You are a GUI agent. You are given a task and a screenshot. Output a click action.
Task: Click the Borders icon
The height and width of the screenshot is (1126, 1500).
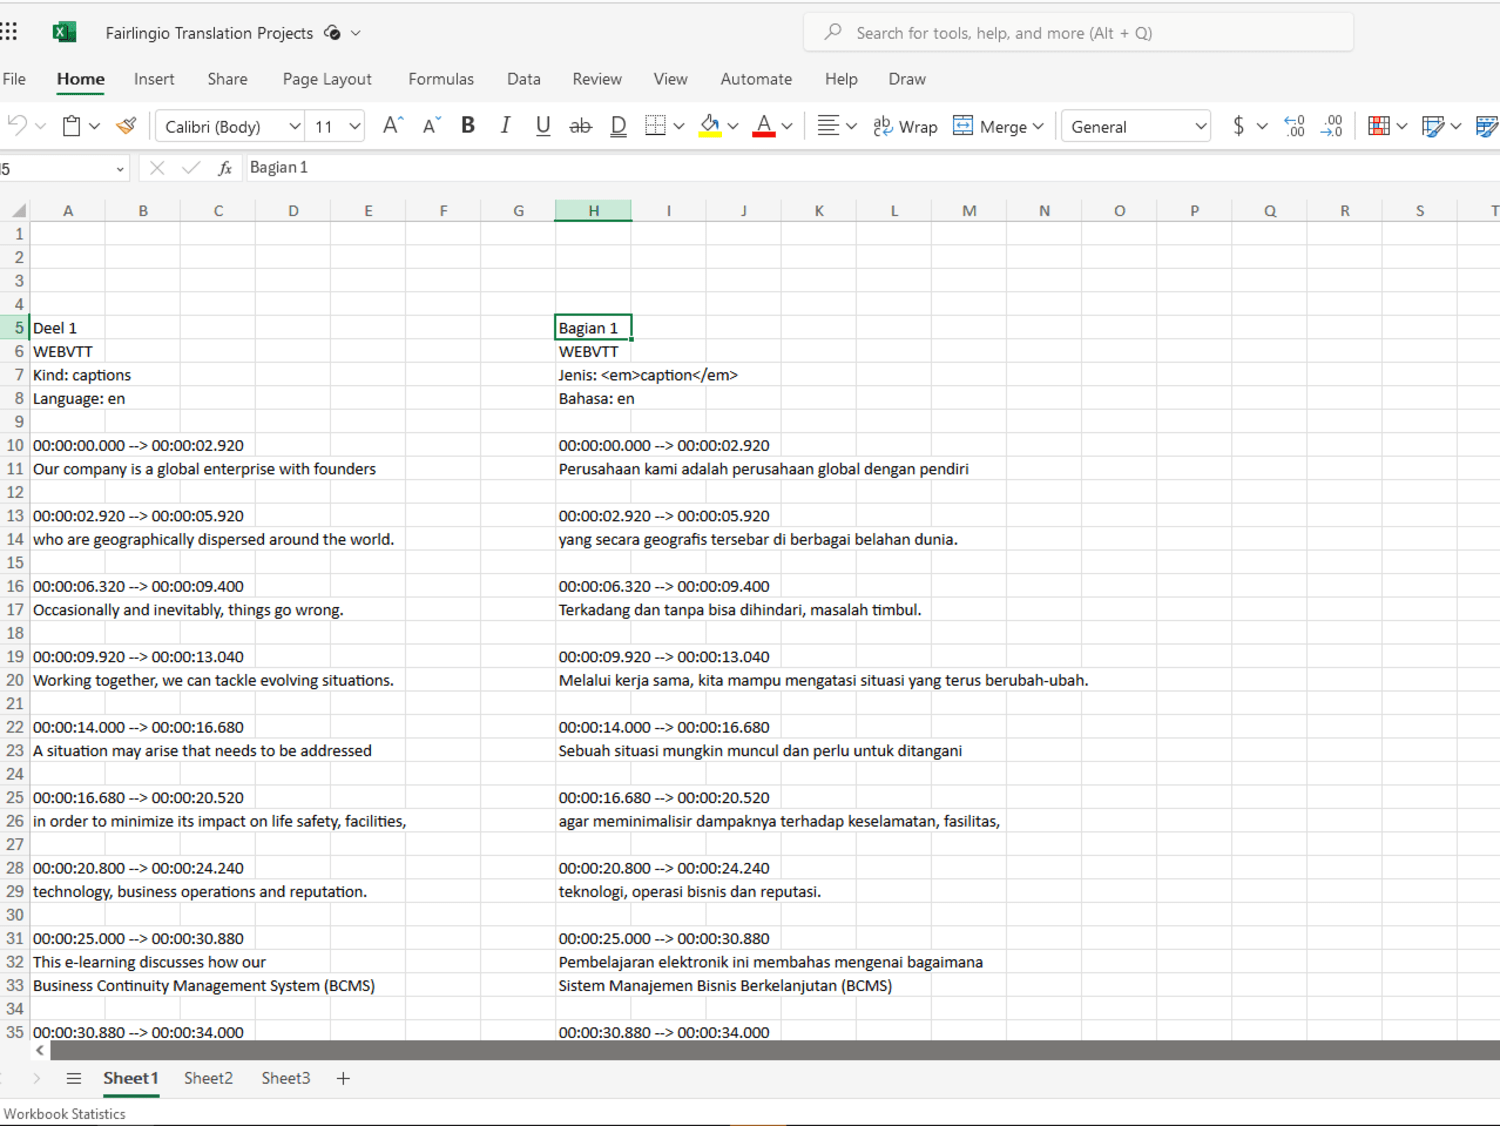click(655, 126)
